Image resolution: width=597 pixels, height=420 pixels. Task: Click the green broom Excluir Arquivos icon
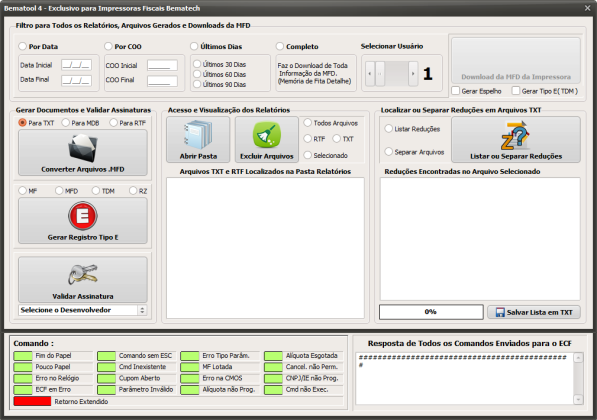pos(267,135)
